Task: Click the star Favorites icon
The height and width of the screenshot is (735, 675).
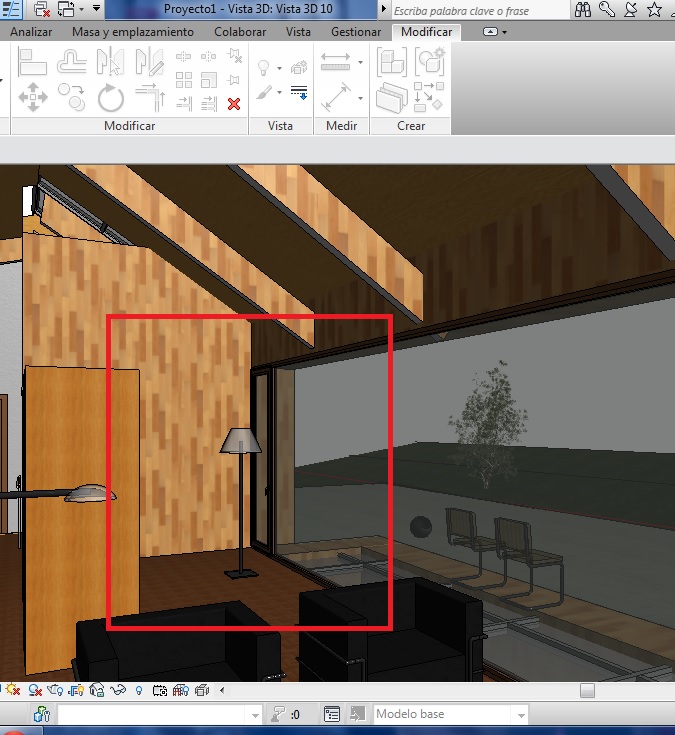Action: [x=653, y=10]
